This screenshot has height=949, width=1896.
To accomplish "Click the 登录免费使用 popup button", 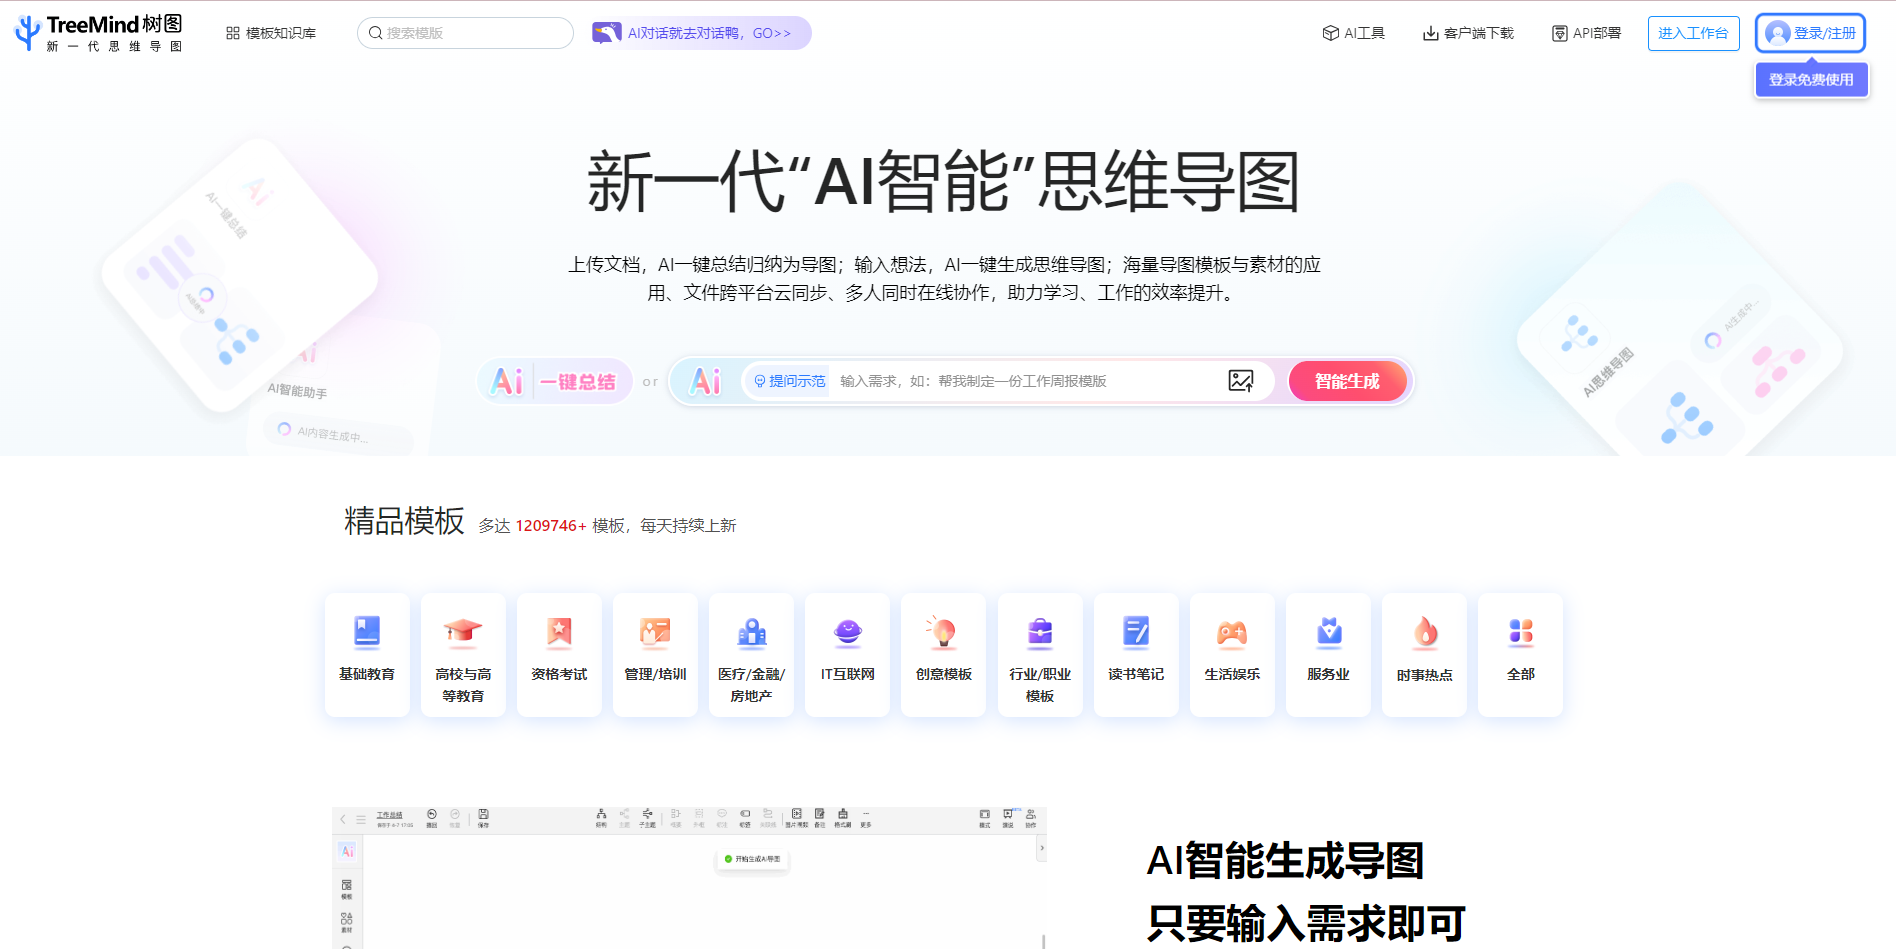I will 1810,79.
